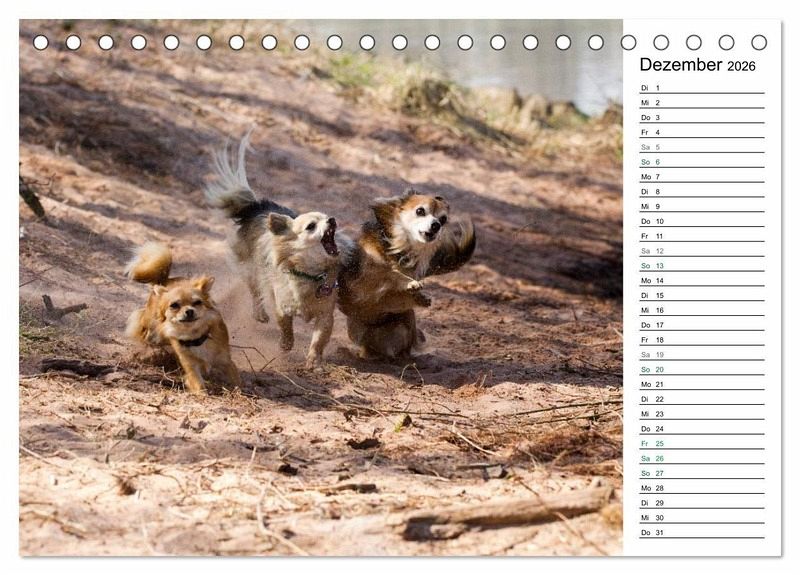Select the row 'Mo 14'
Screen dimensions: 800x575
click(702, 280)
